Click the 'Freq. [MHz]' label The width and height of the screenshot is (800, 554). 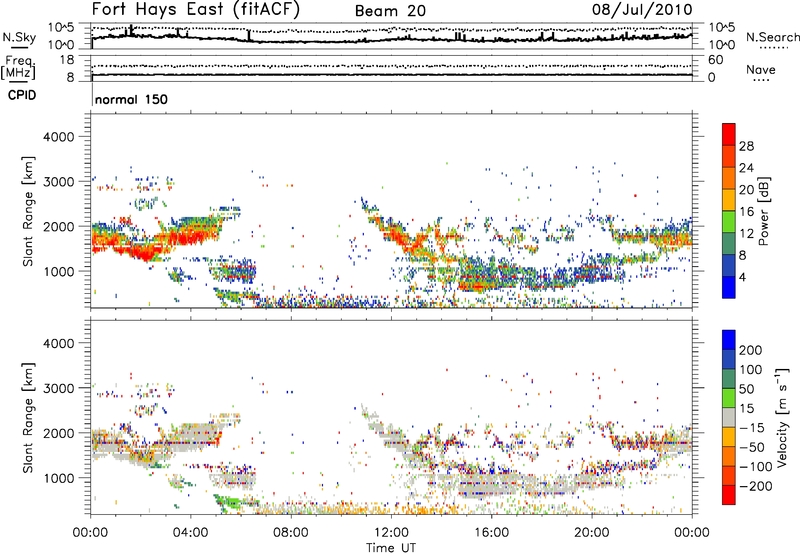click(x=19, y=67)
